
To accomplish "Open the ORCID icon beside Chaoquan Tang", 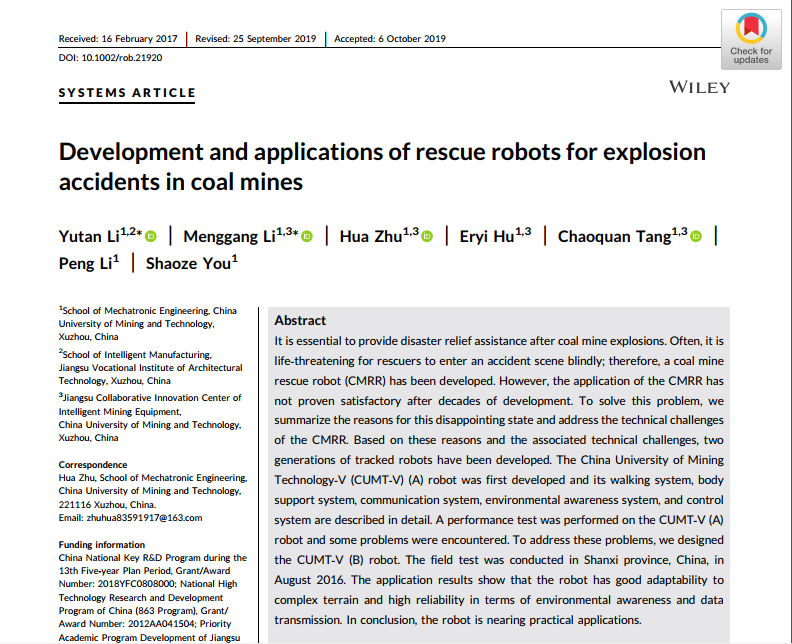I will pyautogui.click(x=696, y=237).
